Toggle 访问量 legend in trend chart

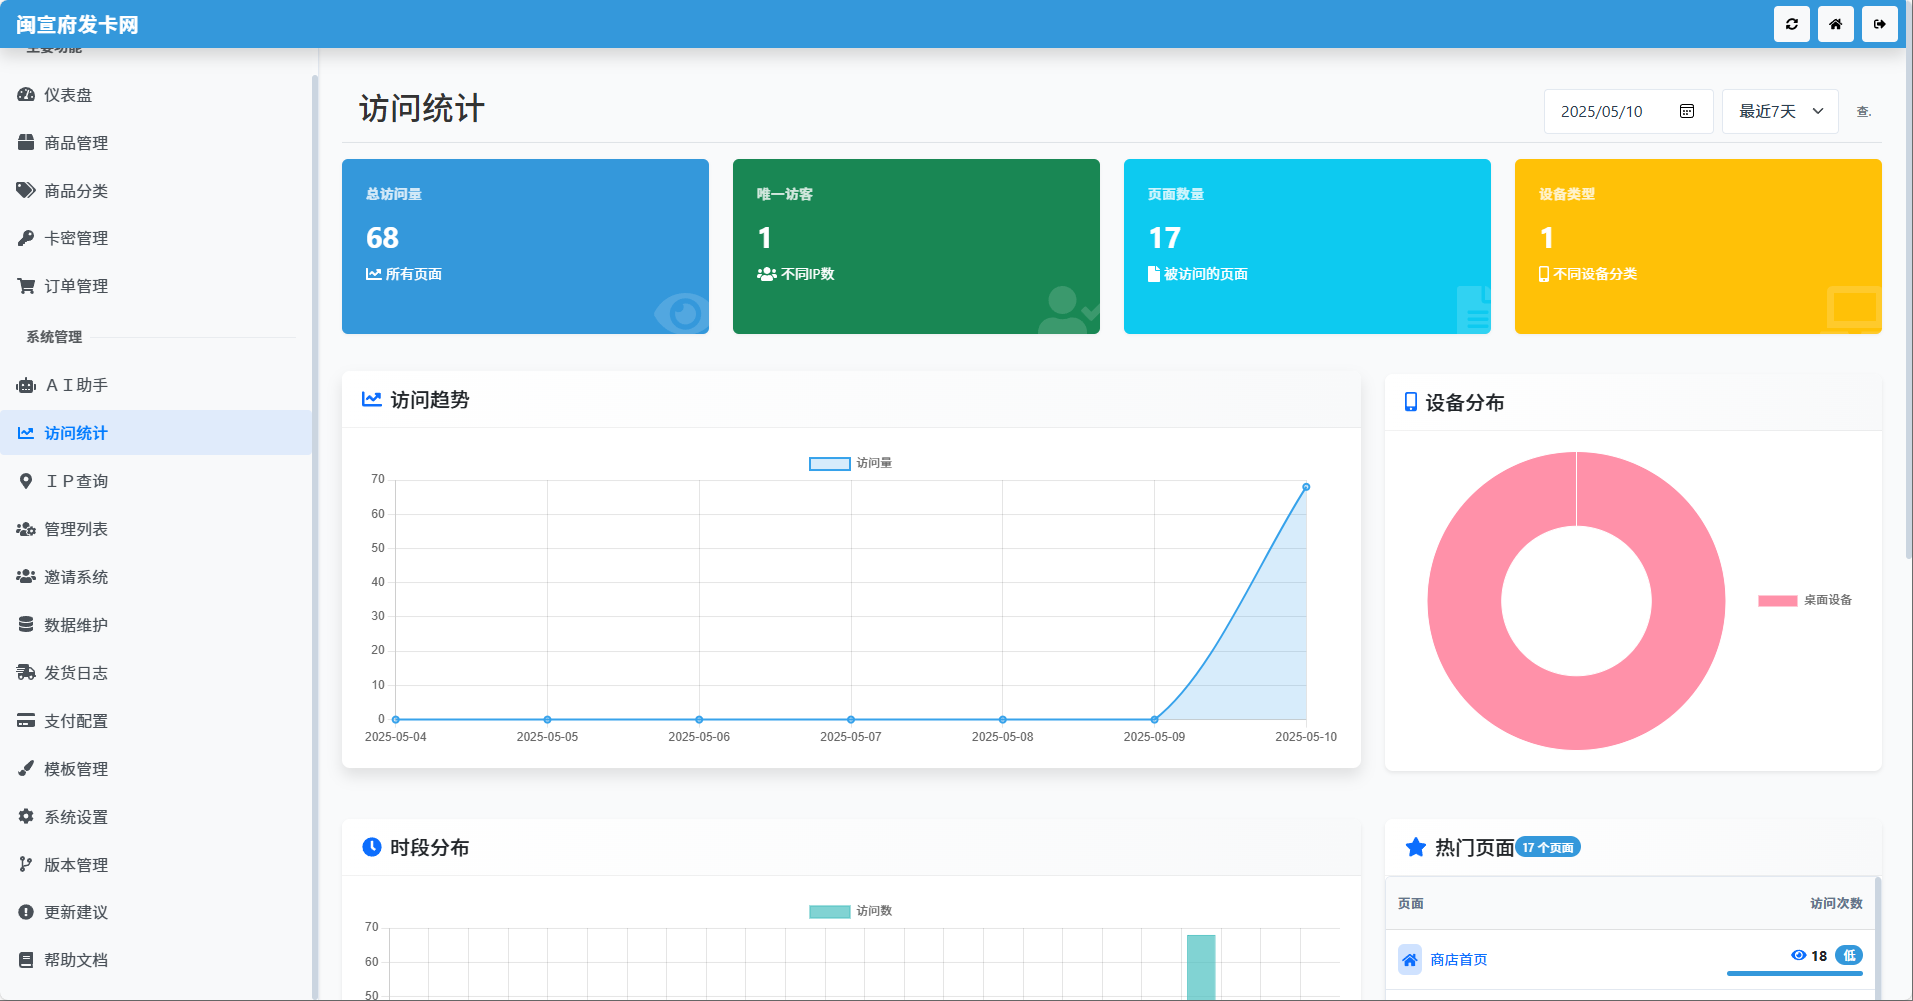coord(850,463)
